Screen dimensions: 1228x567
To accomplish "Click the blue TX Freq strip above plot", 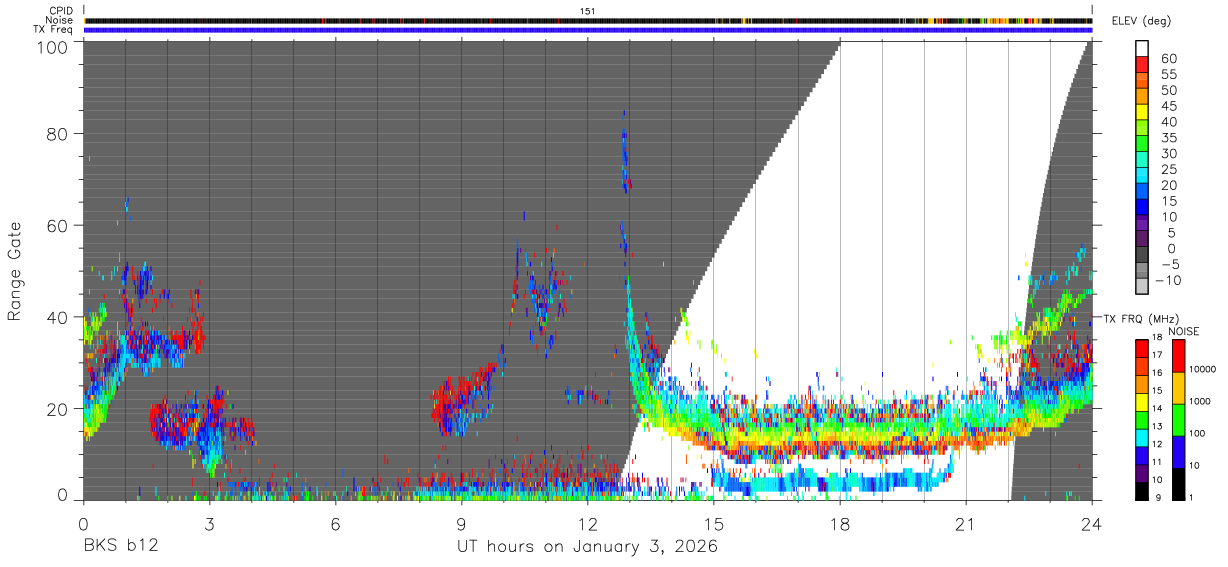I will tap(587, 30).
